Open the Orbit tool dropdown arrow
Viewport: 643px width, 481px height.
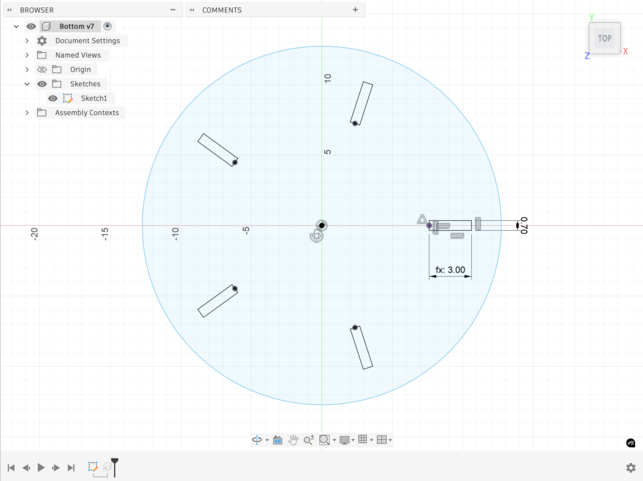click(267, 440)
